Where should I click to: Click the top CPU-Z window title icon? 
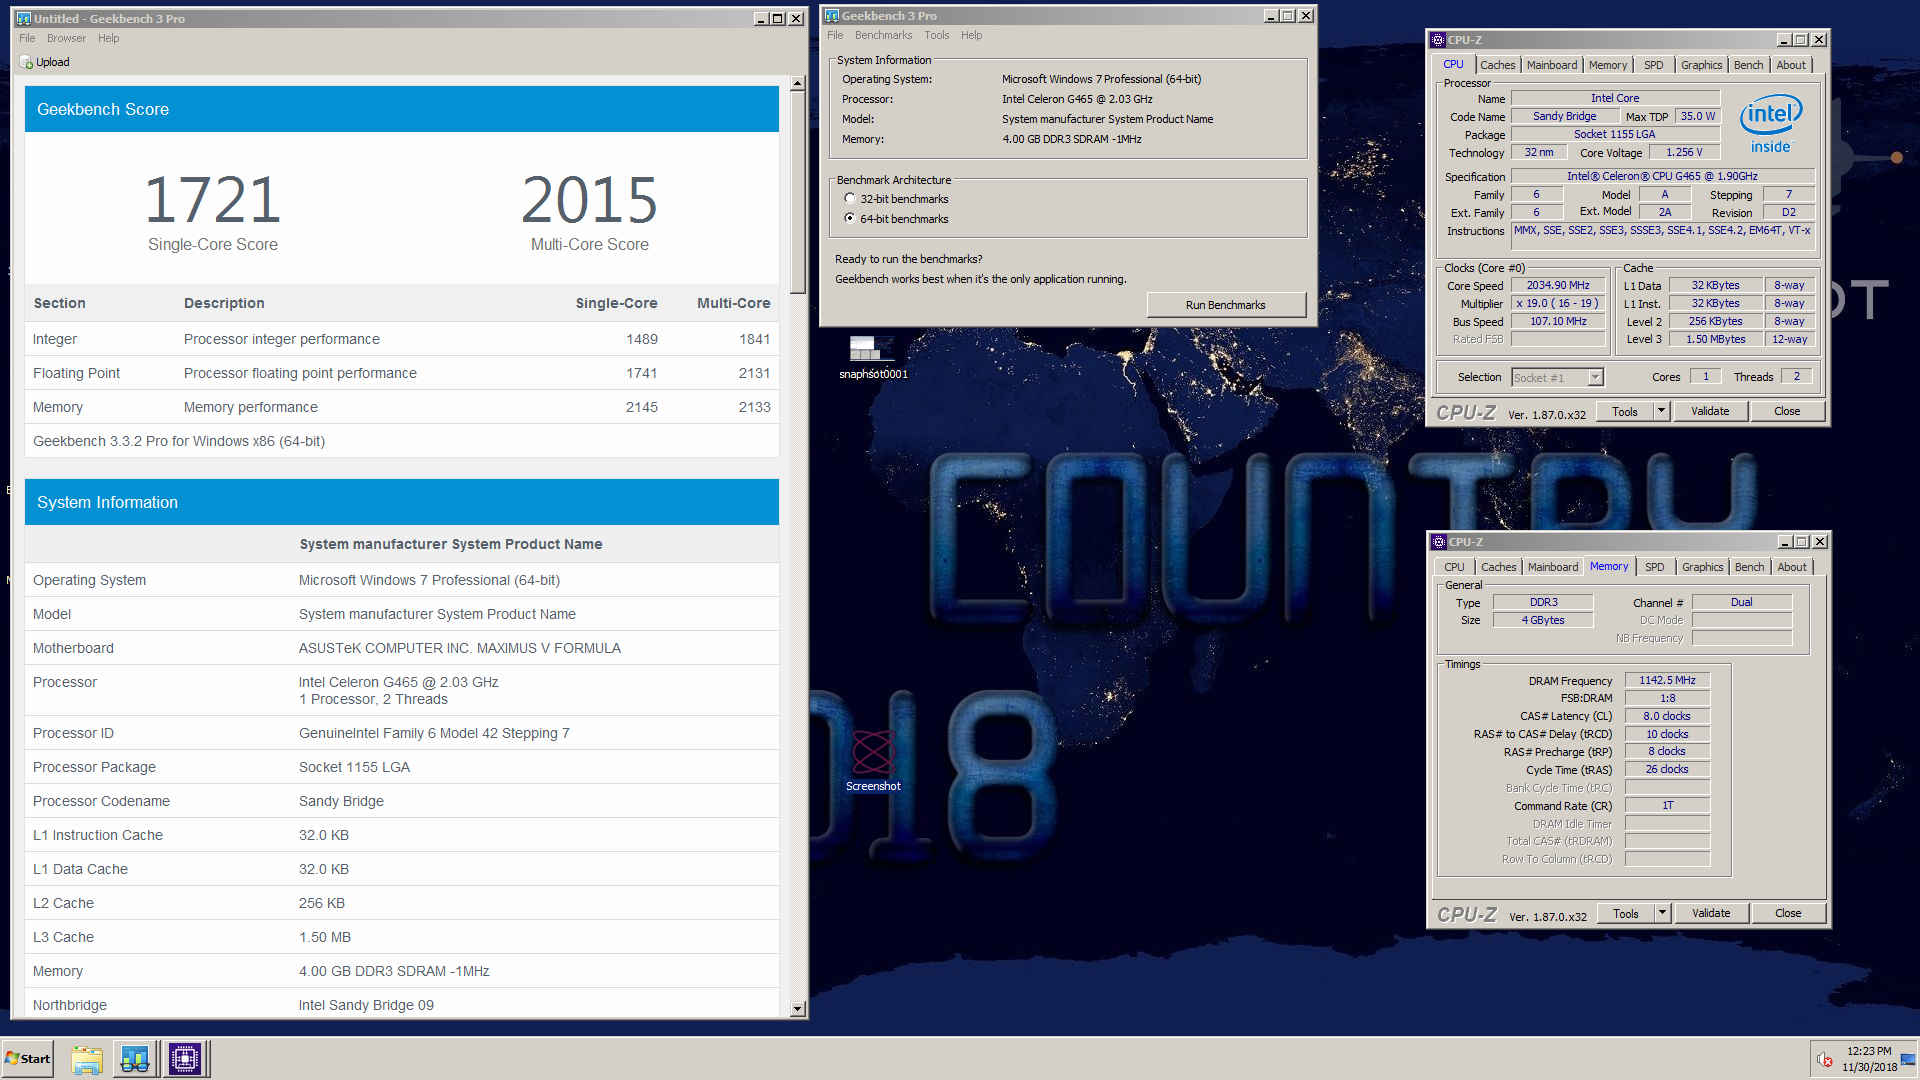pyautogui.click(x=1438, y=40)
